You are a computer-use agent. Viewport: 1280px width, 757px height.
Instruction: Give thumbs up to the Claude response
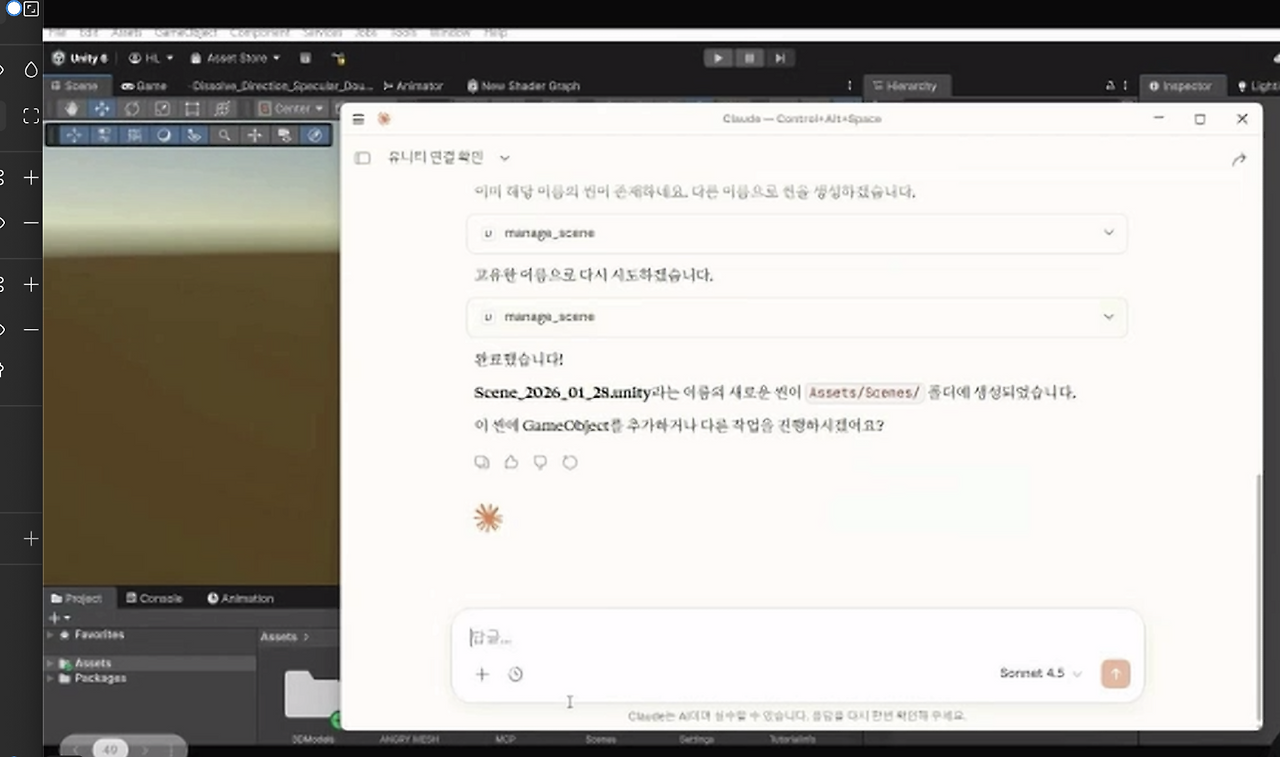click(511, 462)
